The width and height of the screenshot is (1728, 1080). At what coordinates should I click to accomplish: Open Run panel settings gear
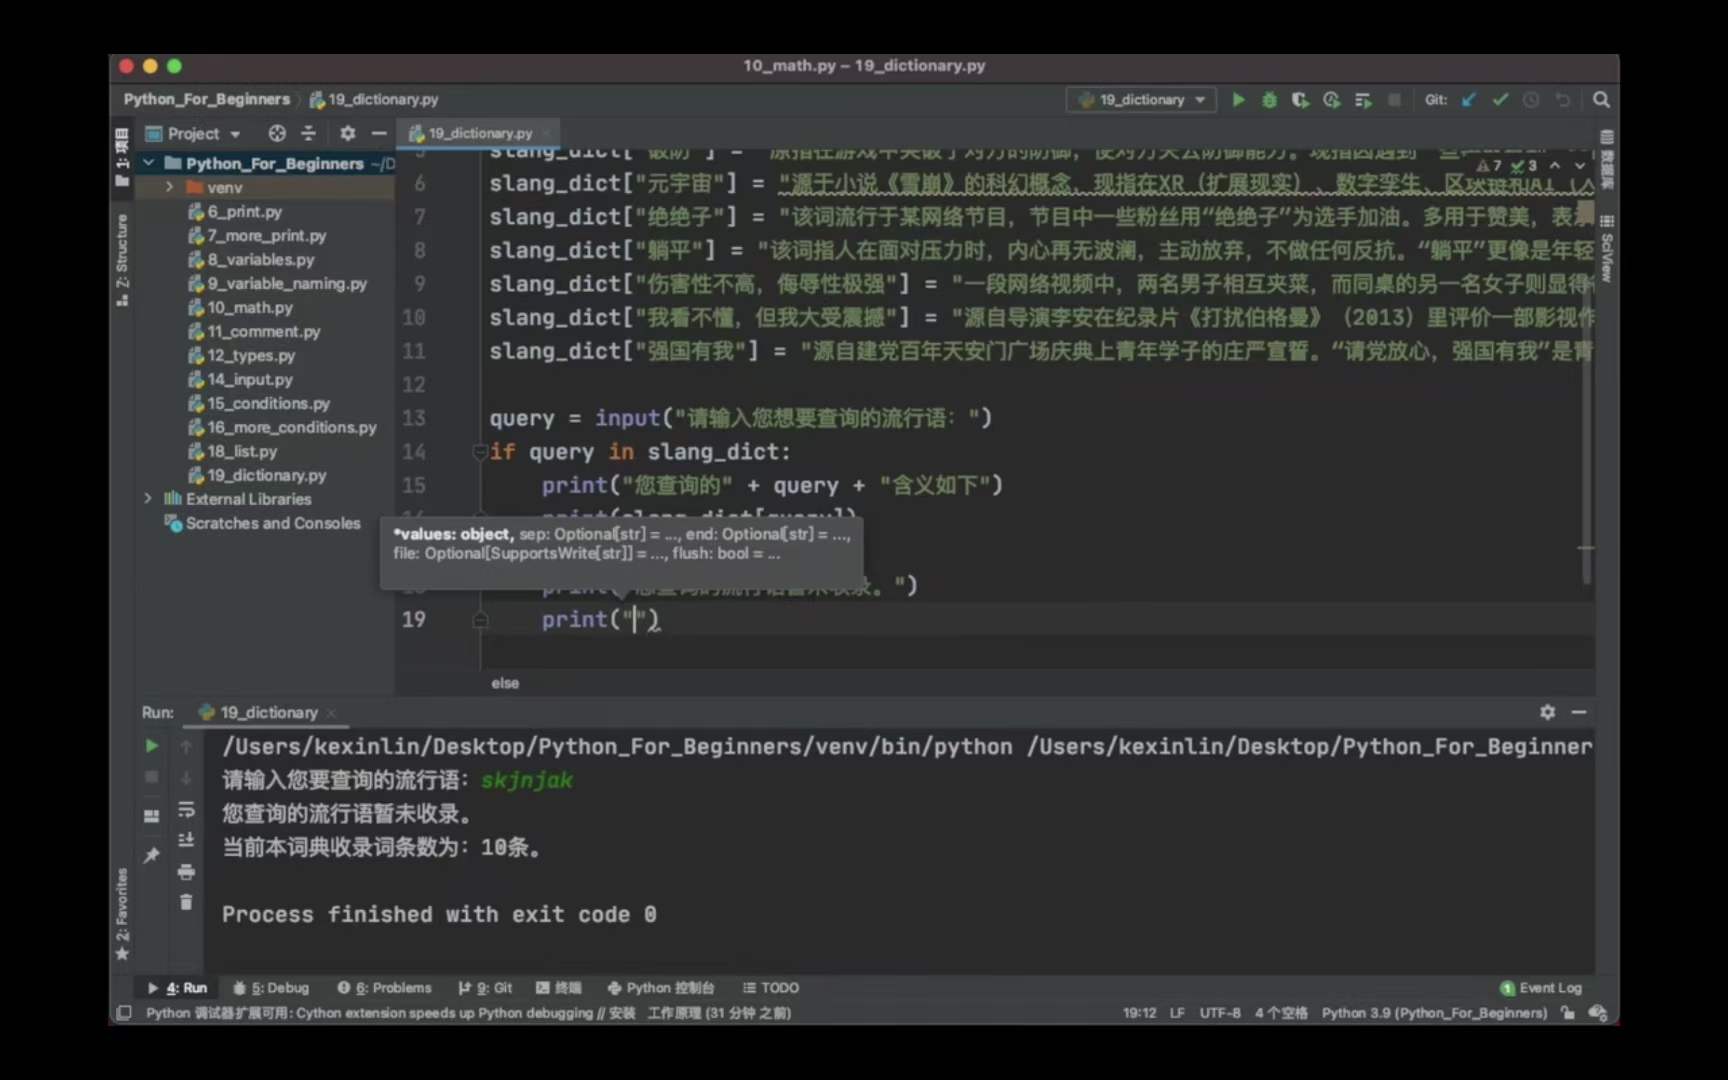(x=1547, y=712)
